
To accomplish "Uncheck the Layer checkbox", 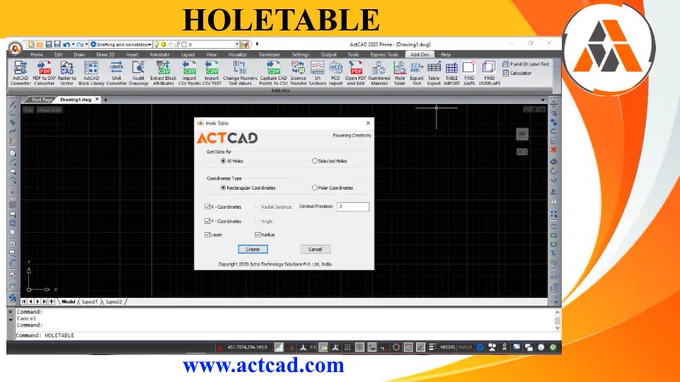I will pyautogui.click(x=207, y=235).
